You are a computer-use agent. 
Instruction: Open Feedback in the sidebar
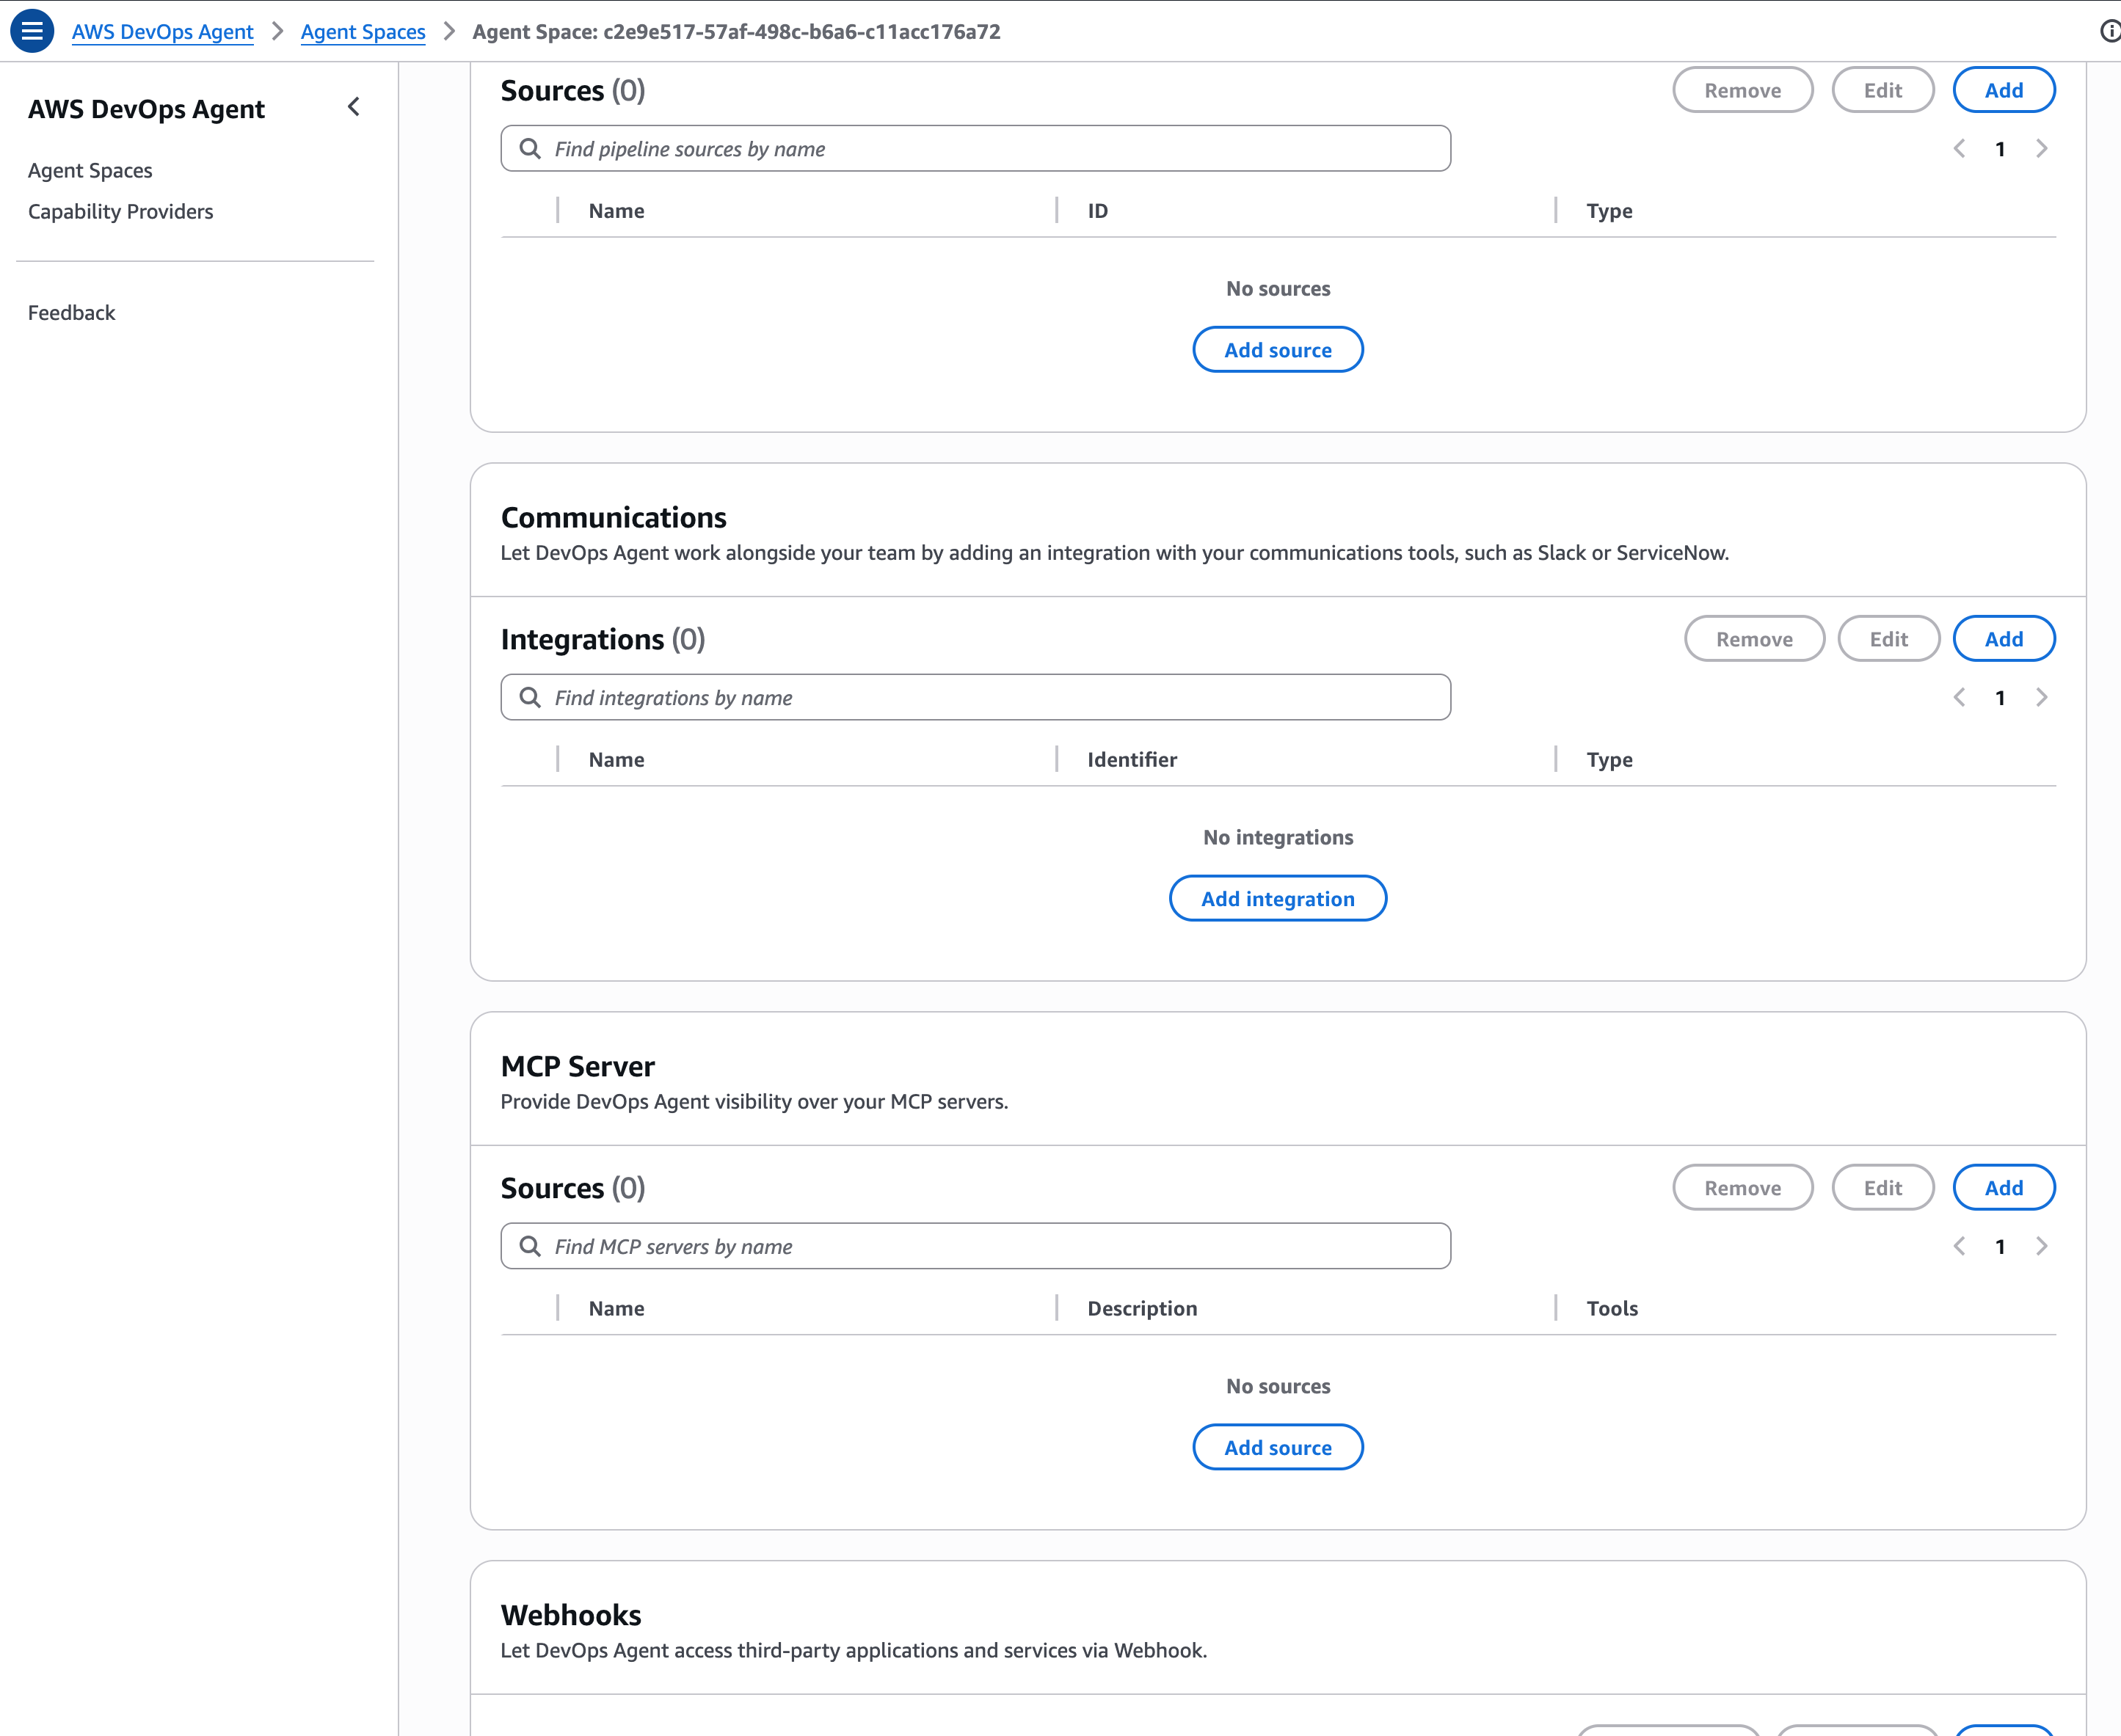[x=71, y=313]
